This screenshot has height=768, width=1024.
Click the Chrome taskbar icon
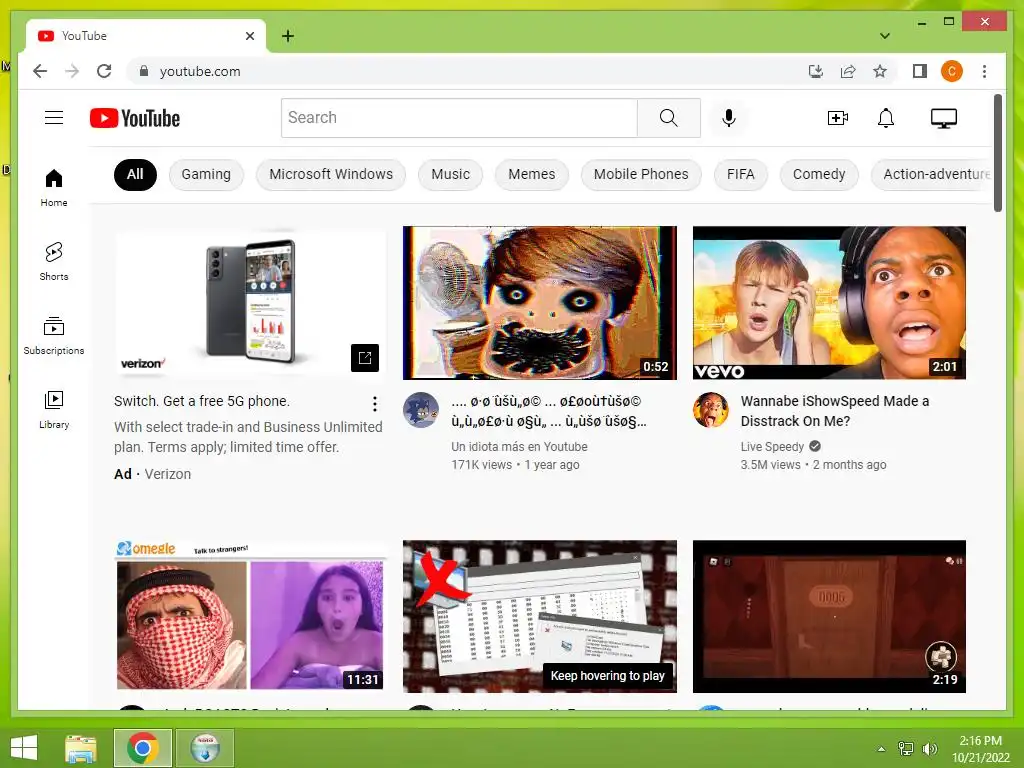point(143,748)
